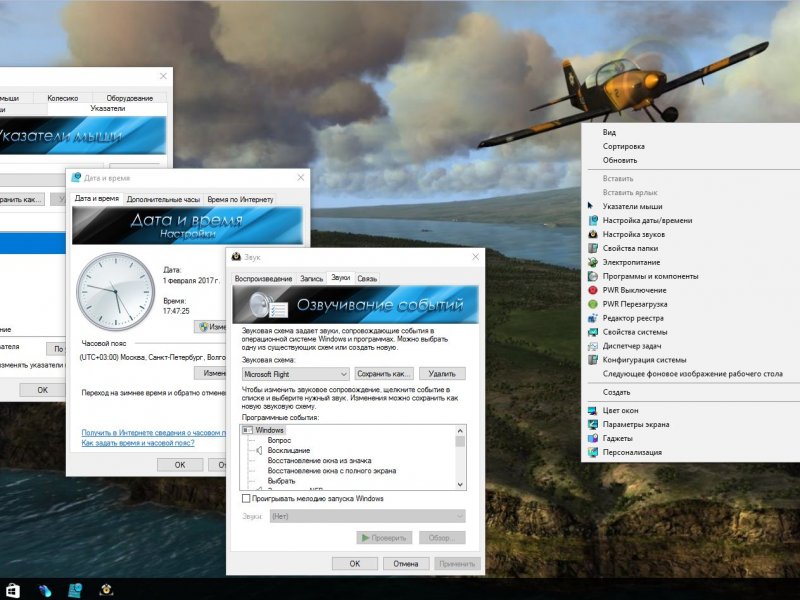
Task: Click the Гаджеты icon in context menu
Action: coord(593,438)
